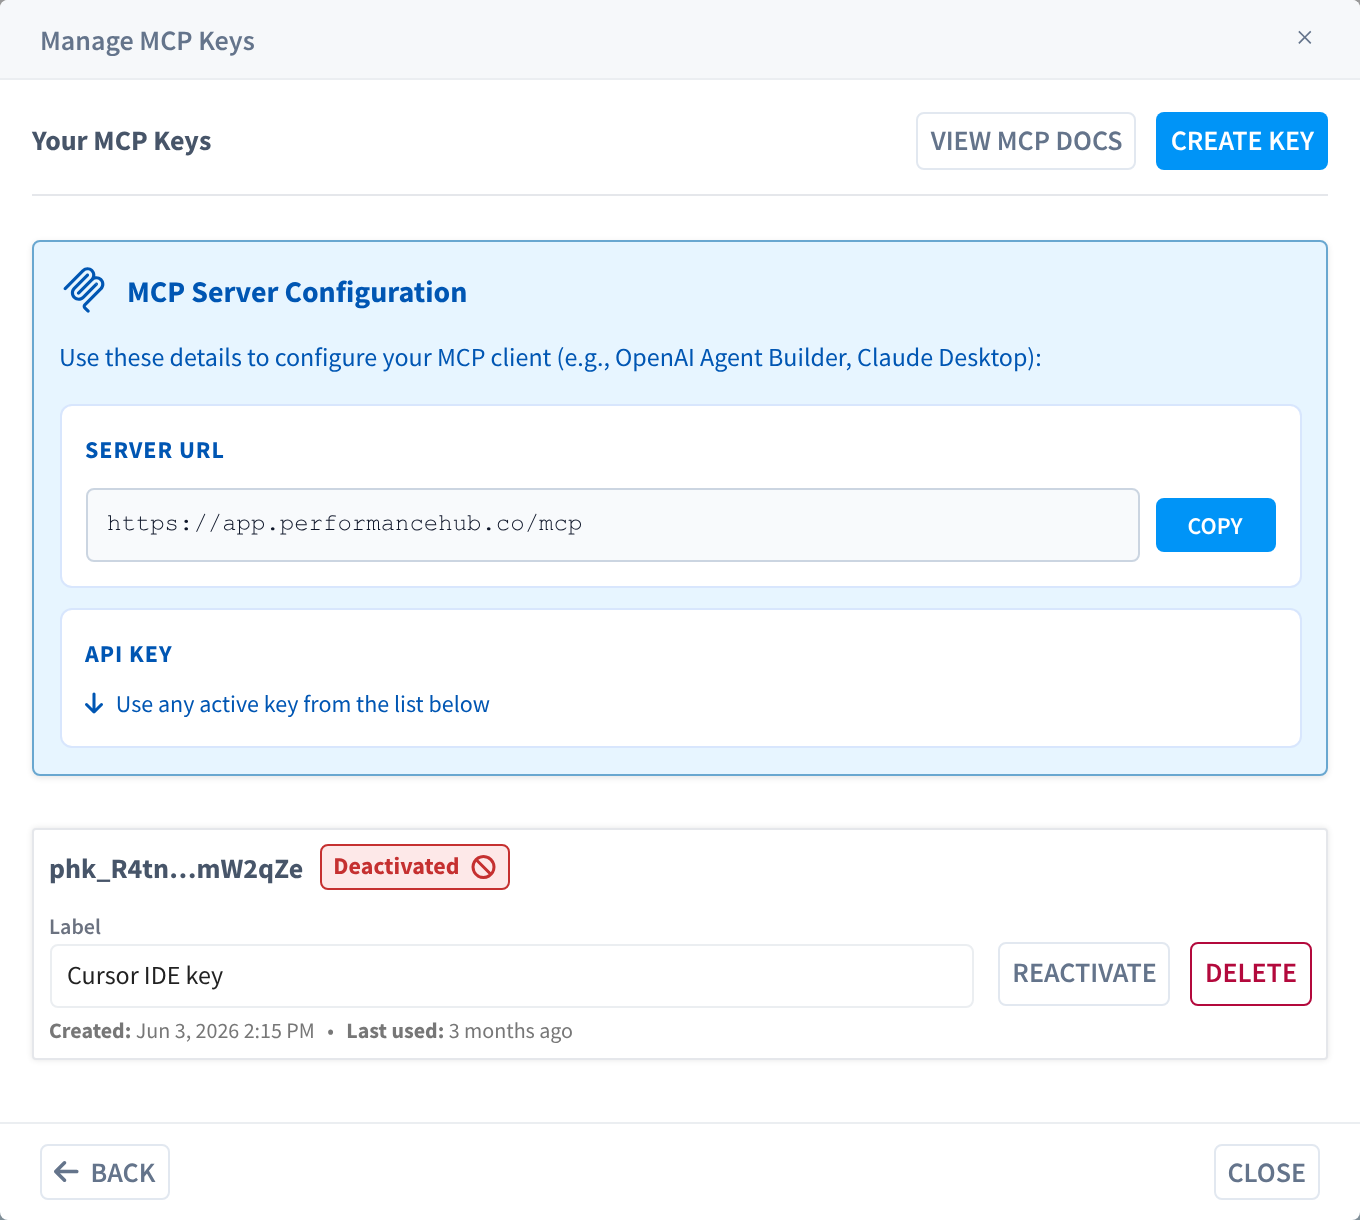Click the Your MCP Keys heading

[122, 141]
